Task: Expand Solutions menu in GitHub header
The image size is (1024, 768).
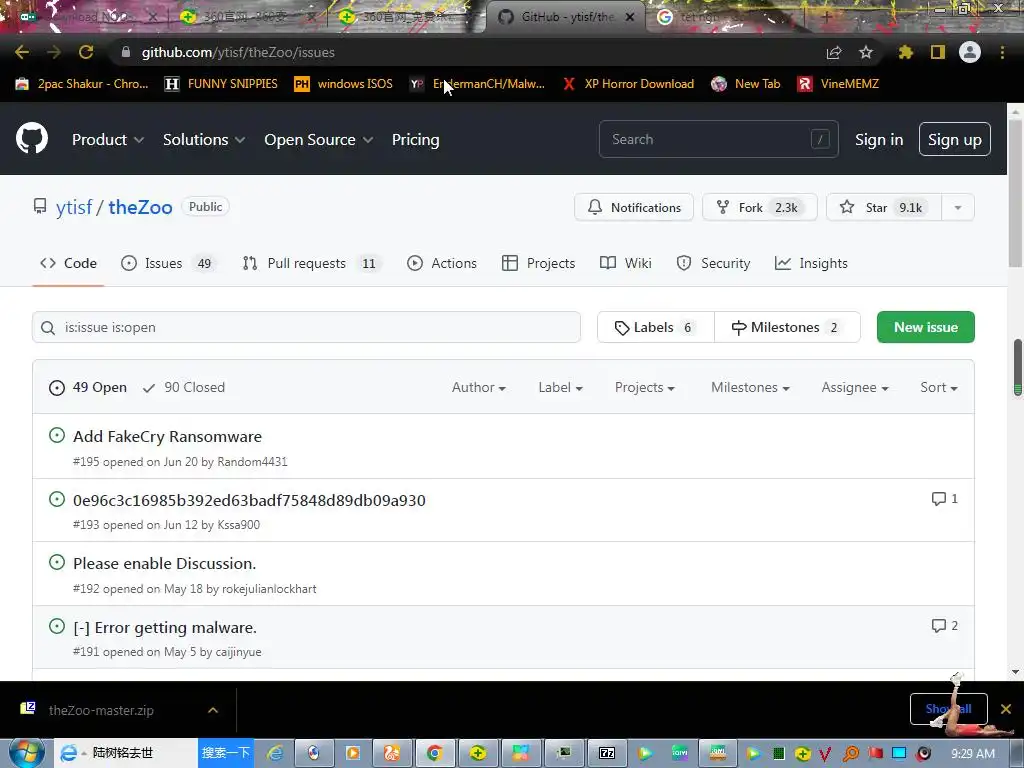Action: (204, 139)
